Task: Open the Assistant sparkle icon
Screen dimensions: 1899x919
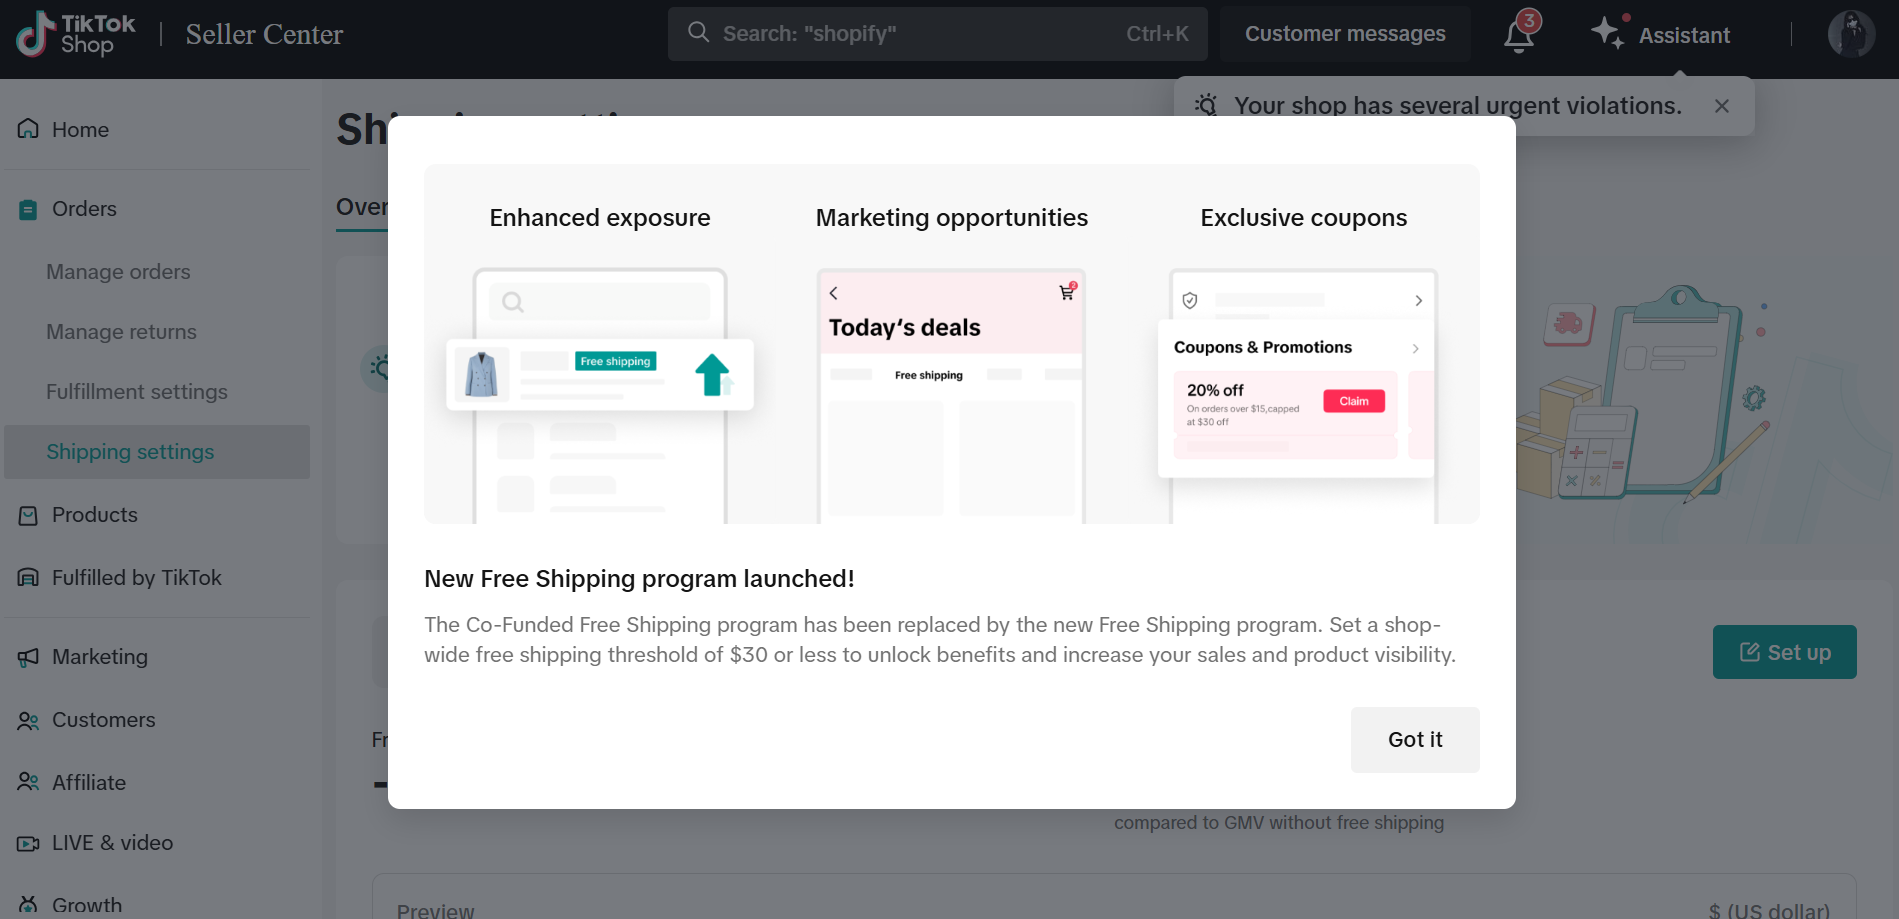Action: [1607, 33]
